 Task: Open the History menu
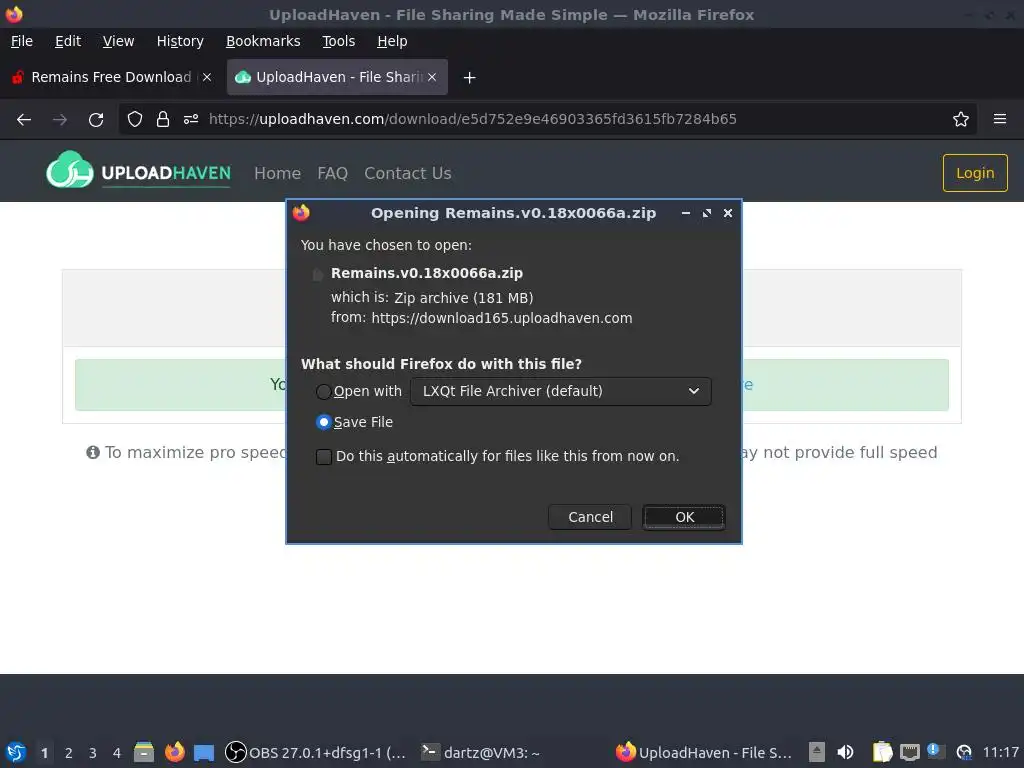point(180,41)
